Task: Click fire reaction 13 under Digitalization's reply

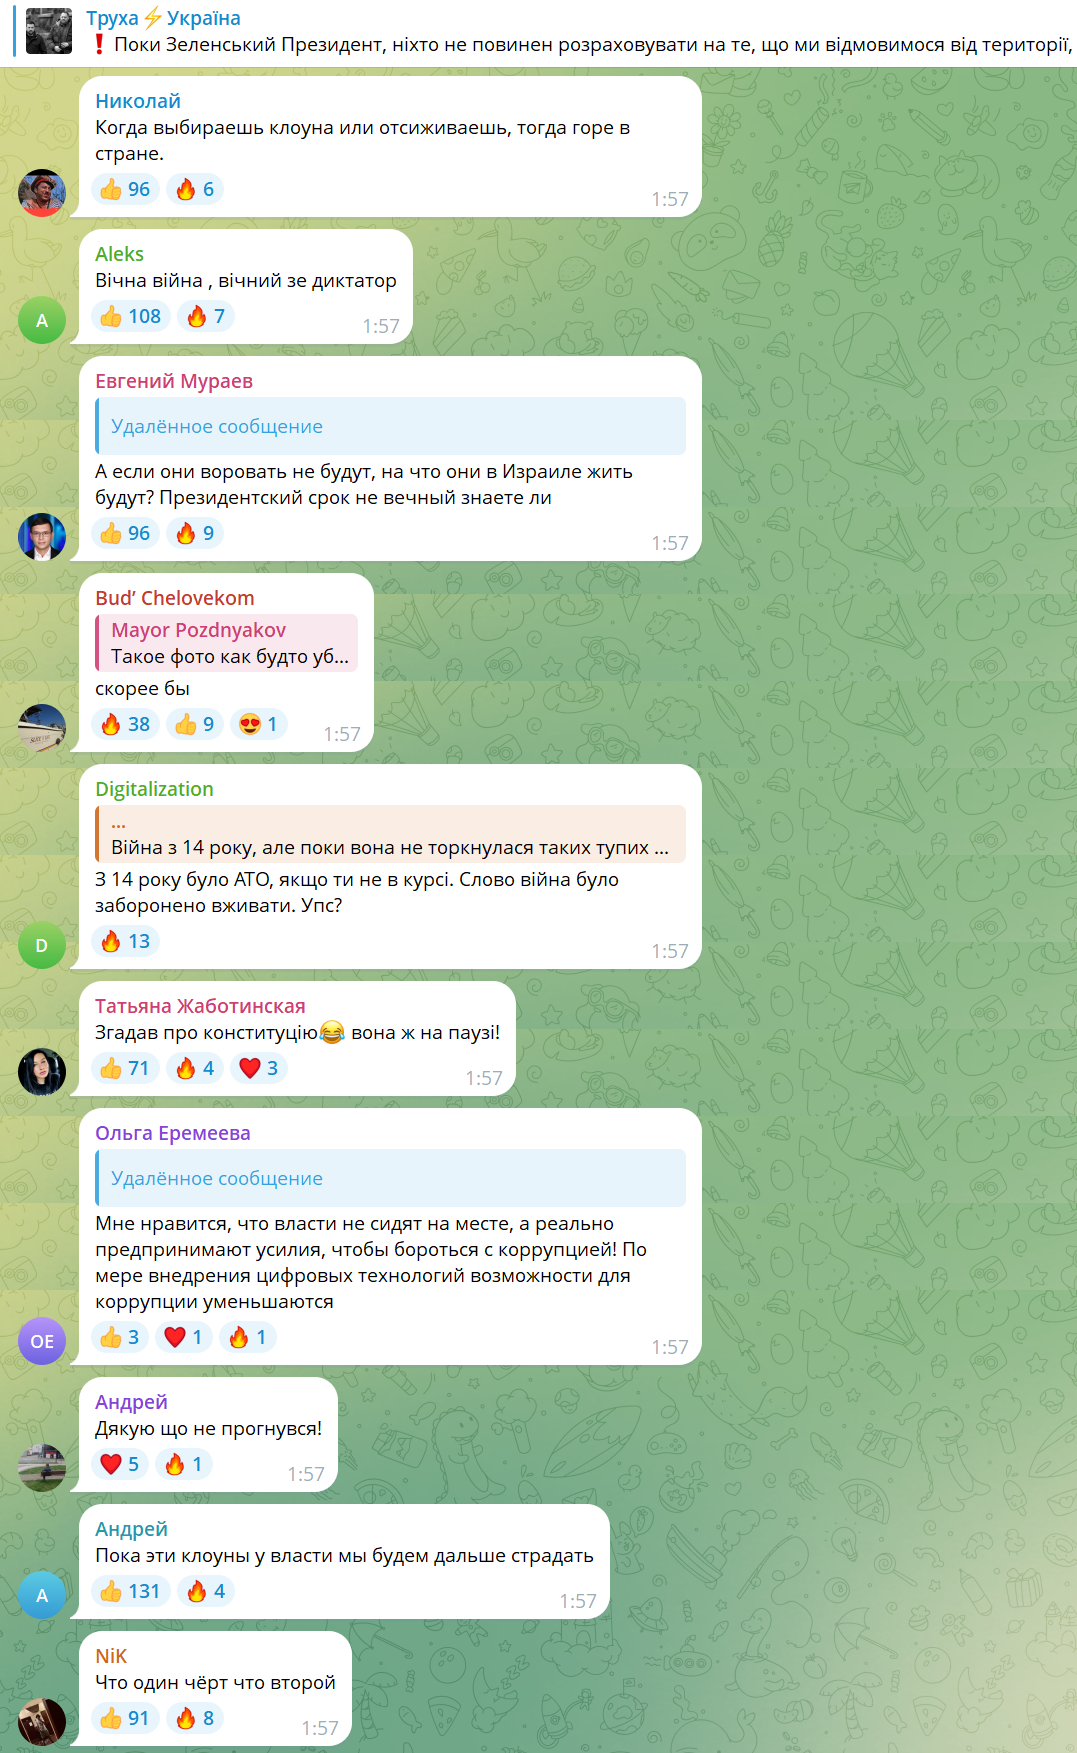Action: click(x=125, y=941)
